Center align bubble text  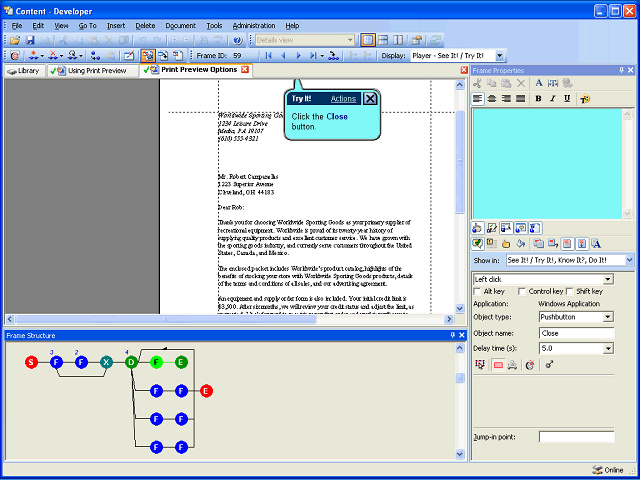[492, 99]
